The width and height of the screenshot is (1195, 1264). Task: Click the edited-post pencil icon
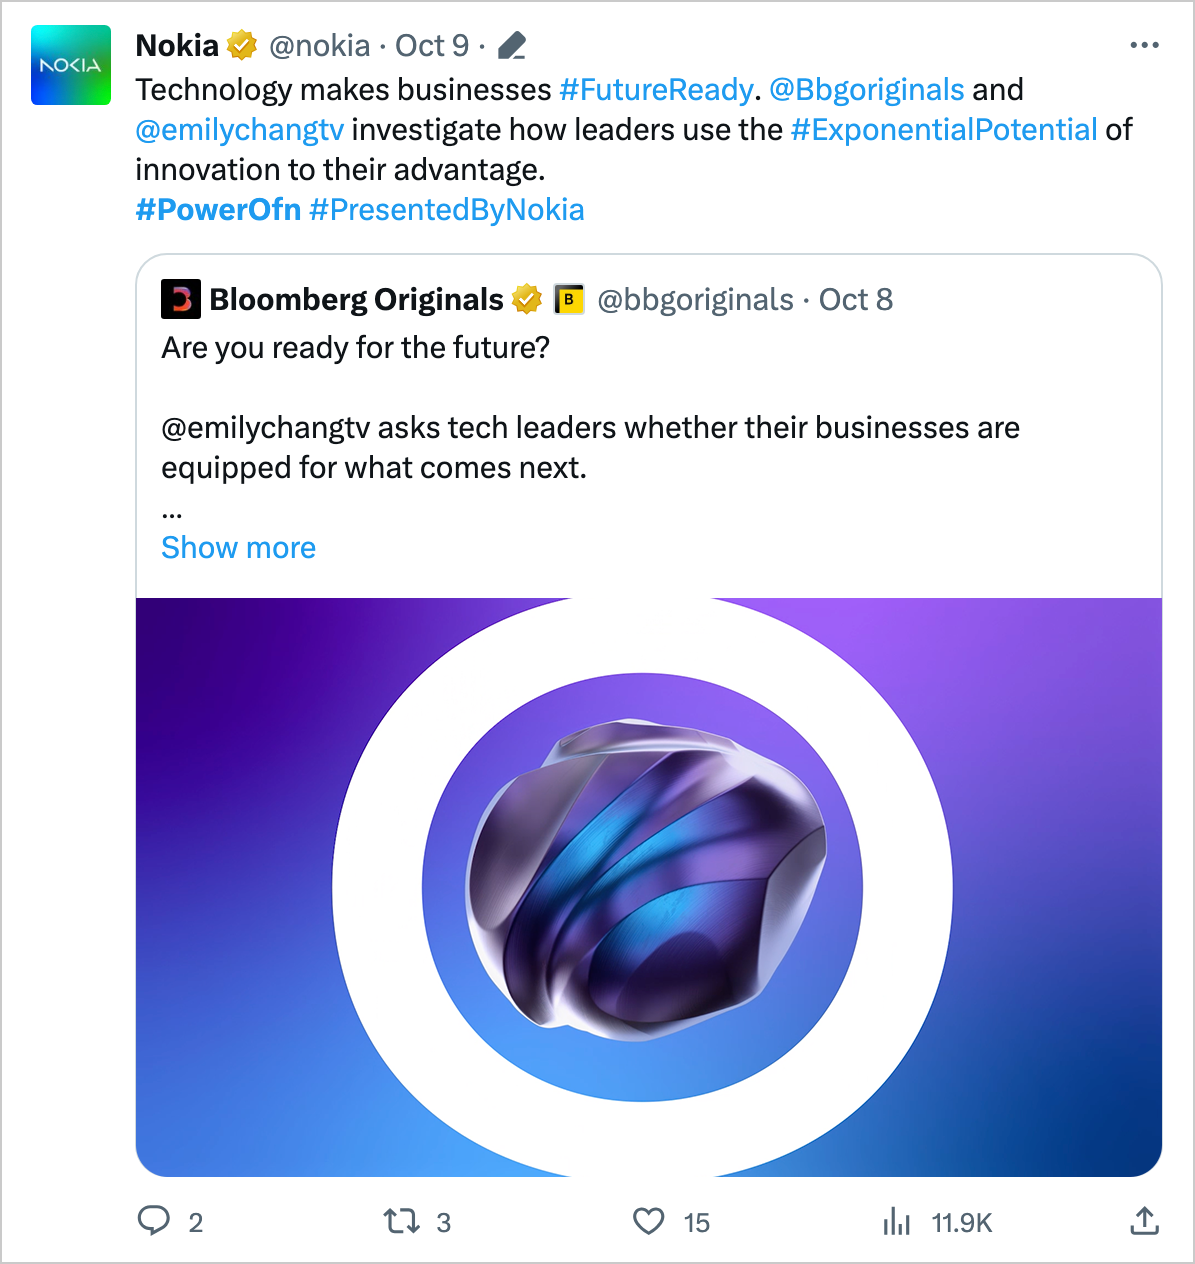click(512, 46)
